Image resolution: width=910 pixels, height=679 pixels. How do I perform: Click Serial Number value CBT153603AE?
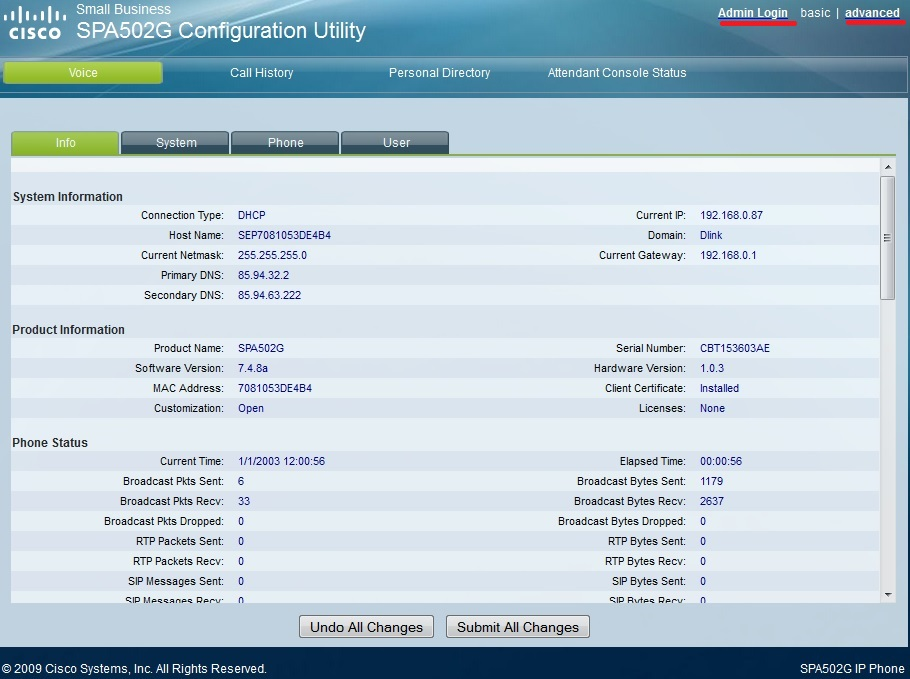(x=735, y=348)
